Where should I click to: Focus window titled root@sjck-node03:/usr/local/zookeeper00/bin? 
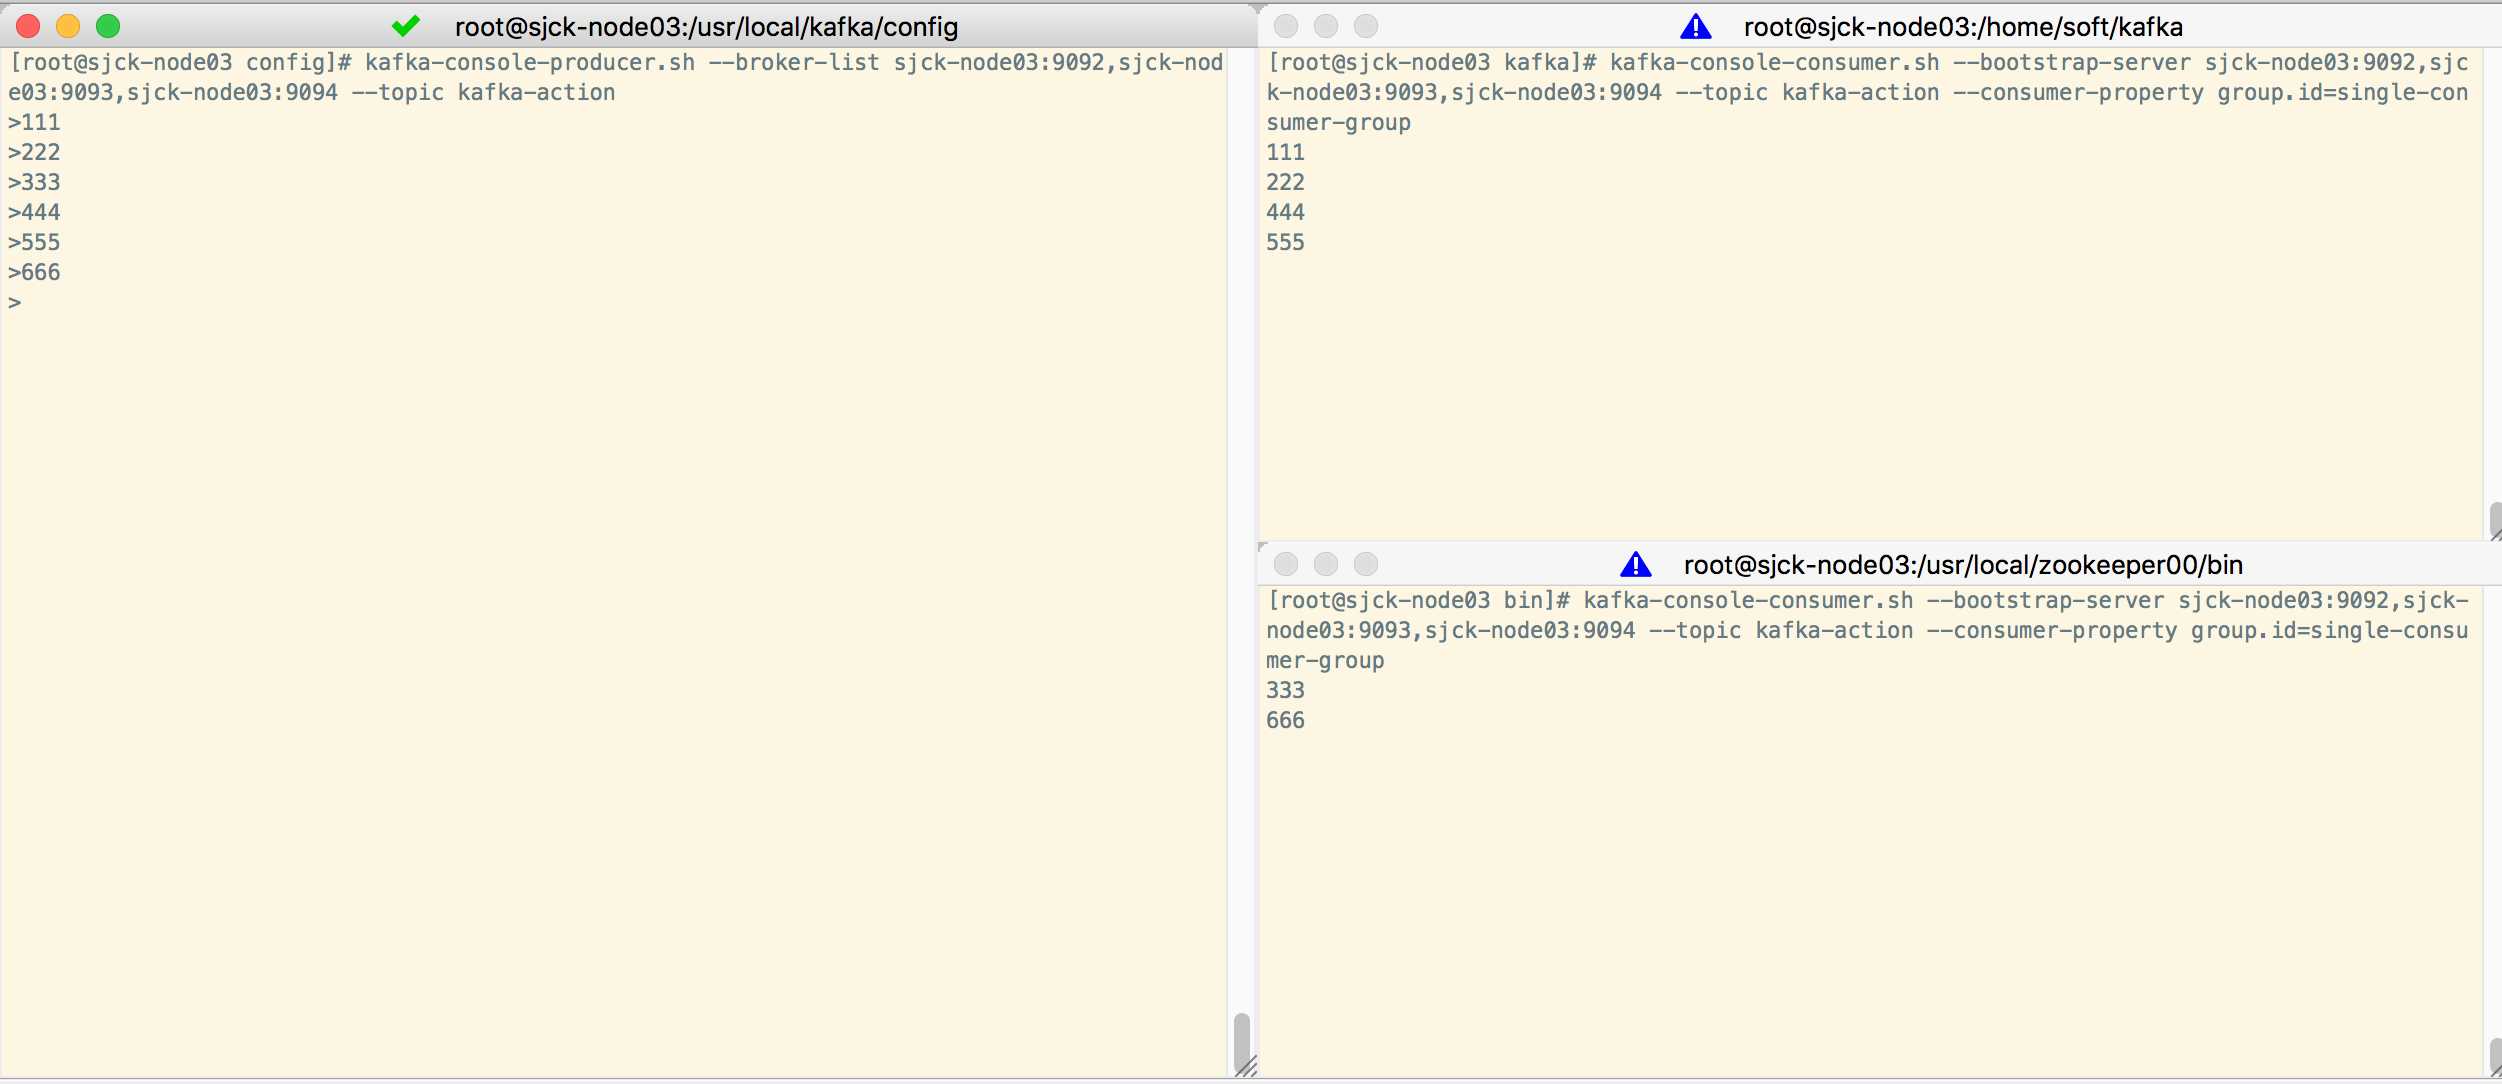[1962, 565]
